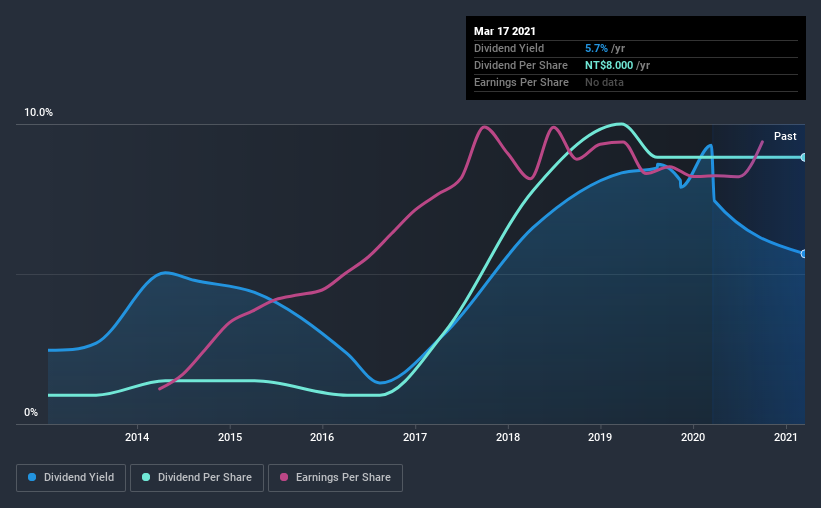The image size is (821, 508).
Task: Click the 10.0% y-axis label
Action: 39,113
